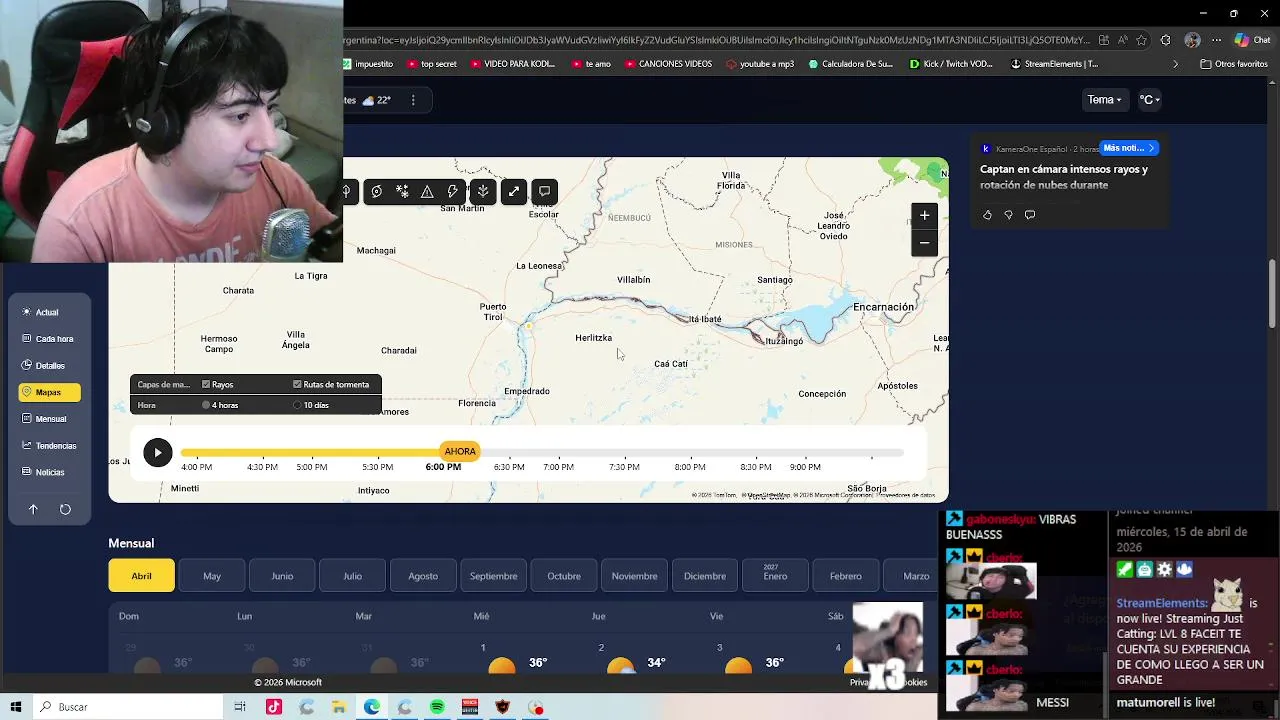Screen dimensions: 1280x720
Task: Toggle the Rayos layer checkbox
Action: 206,384
